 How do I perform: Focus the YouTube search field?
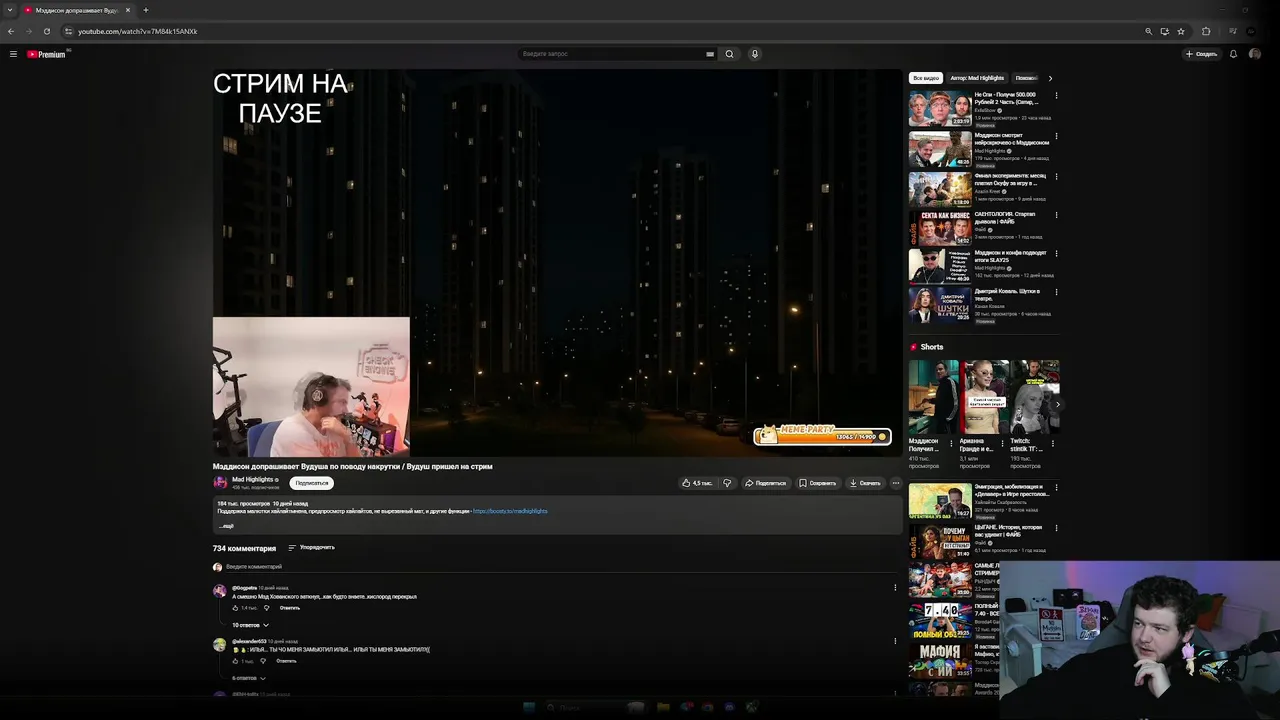pyautogui.click(x=610, y=54)
